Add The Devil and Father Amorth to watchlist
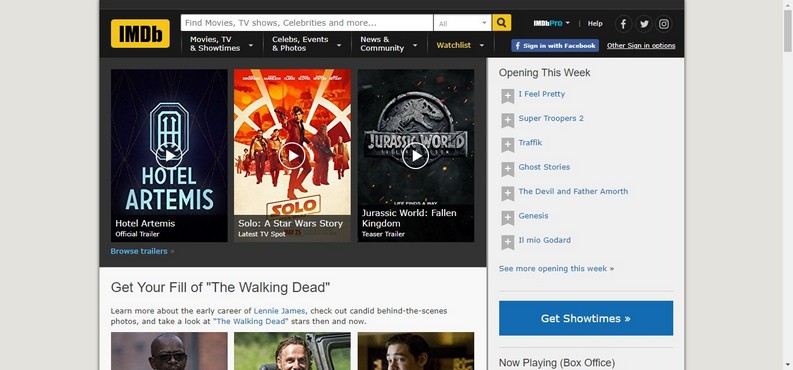 click(507, 193)
